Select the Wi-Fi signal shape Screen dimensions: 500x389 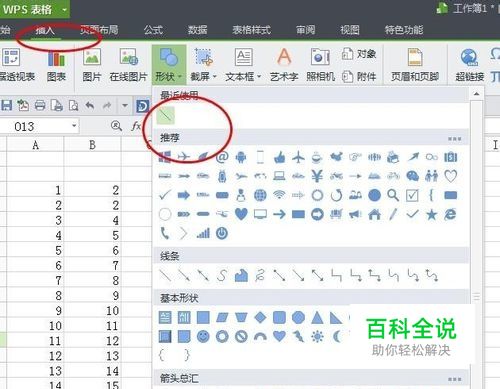pos(279,195)
